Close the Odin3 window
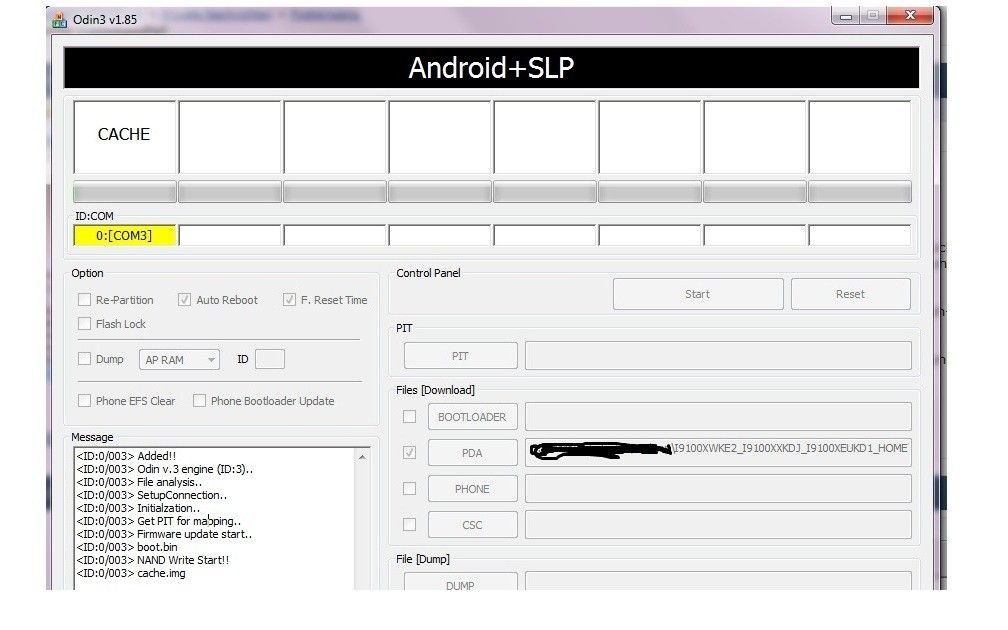 click(x=910, y=15)
